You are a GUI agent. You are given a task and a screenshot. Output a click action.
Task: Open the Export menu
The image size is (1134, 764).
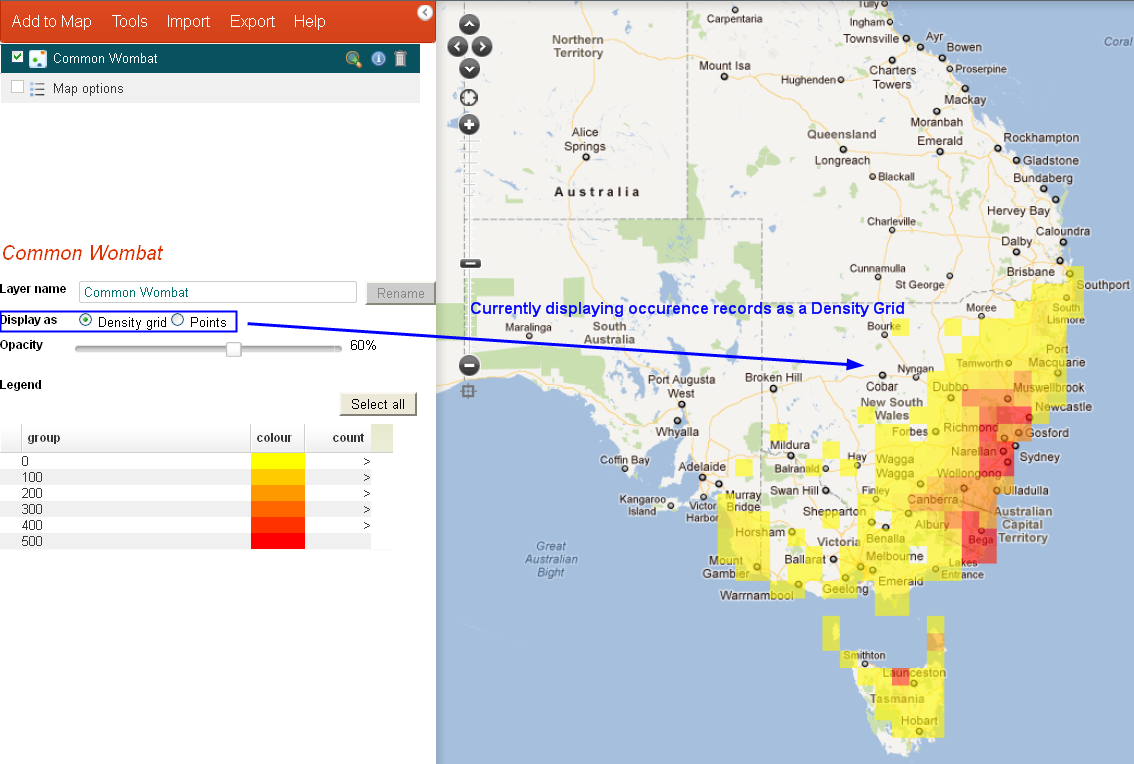coord(252,21)
